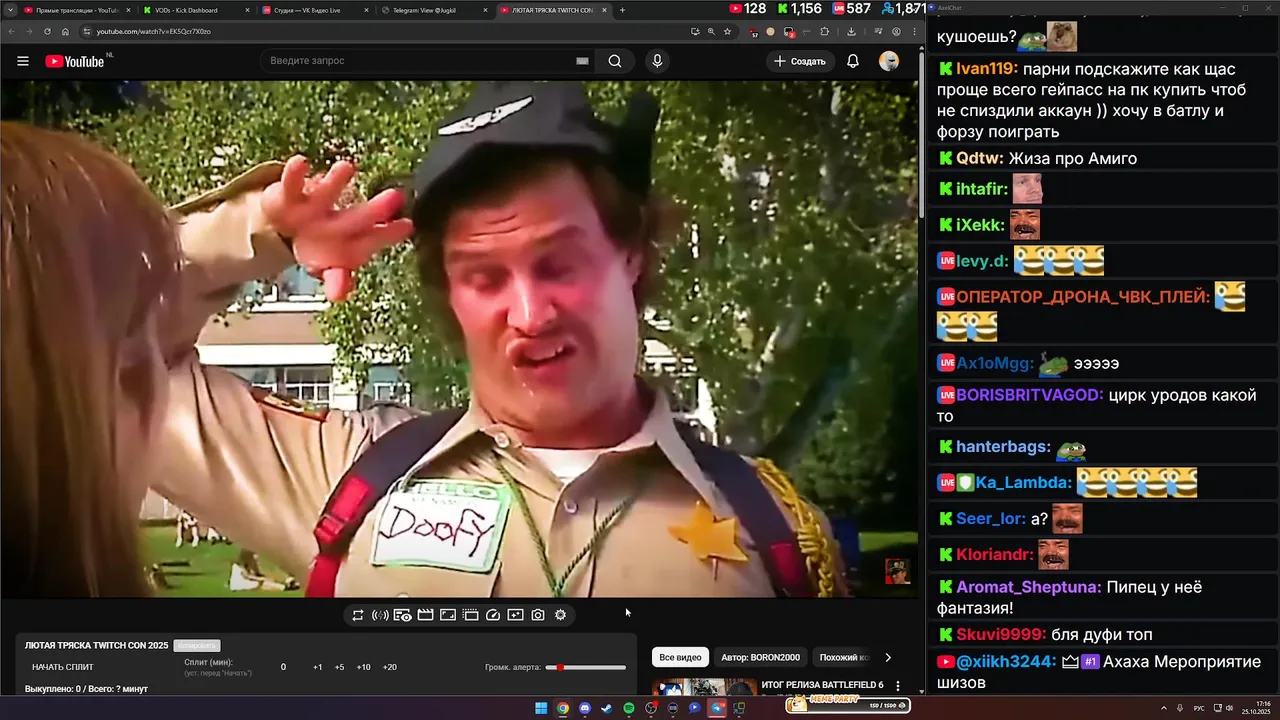Screen dimensions: 1280x720
Task: View site information icon by URL
Action: pyautogui.click(x=86, y=31)
